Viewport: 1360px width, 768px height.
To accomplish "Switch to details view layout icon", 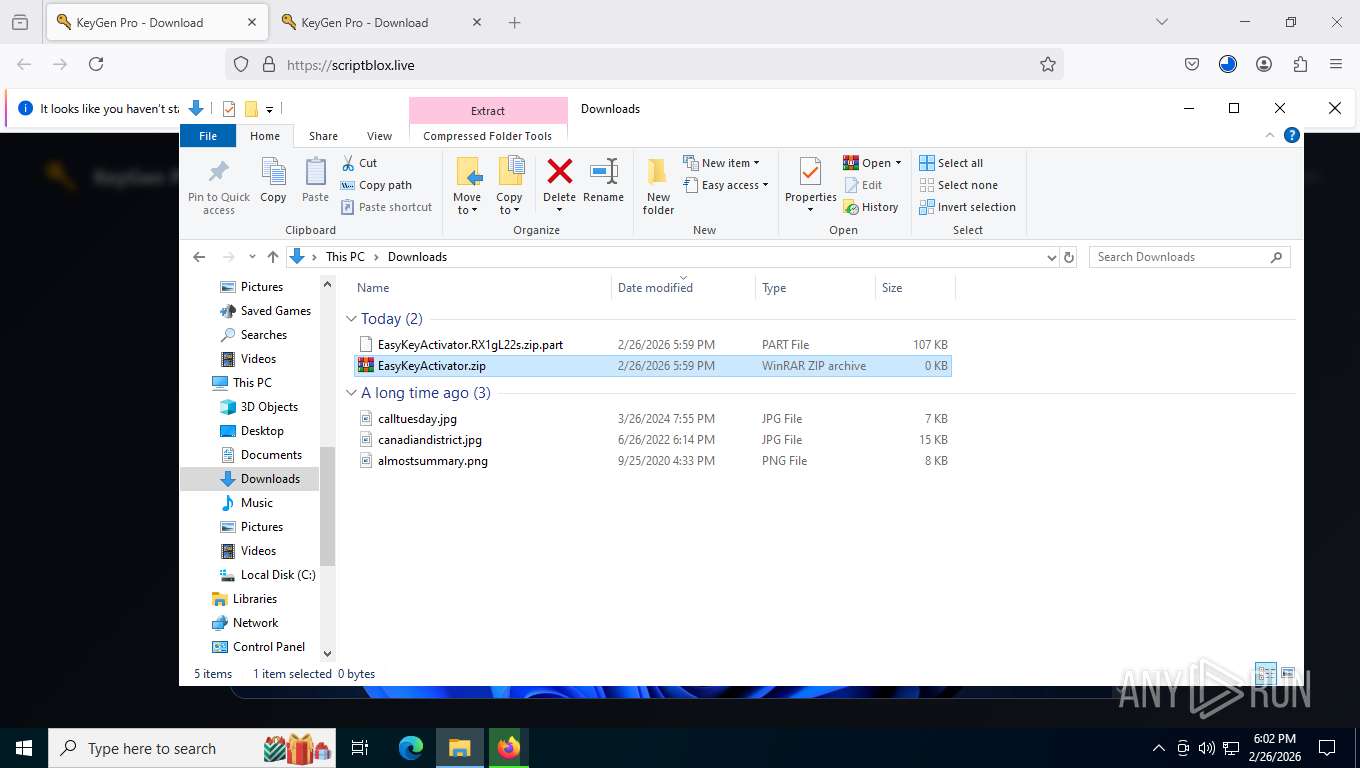I will [1265, 673].
